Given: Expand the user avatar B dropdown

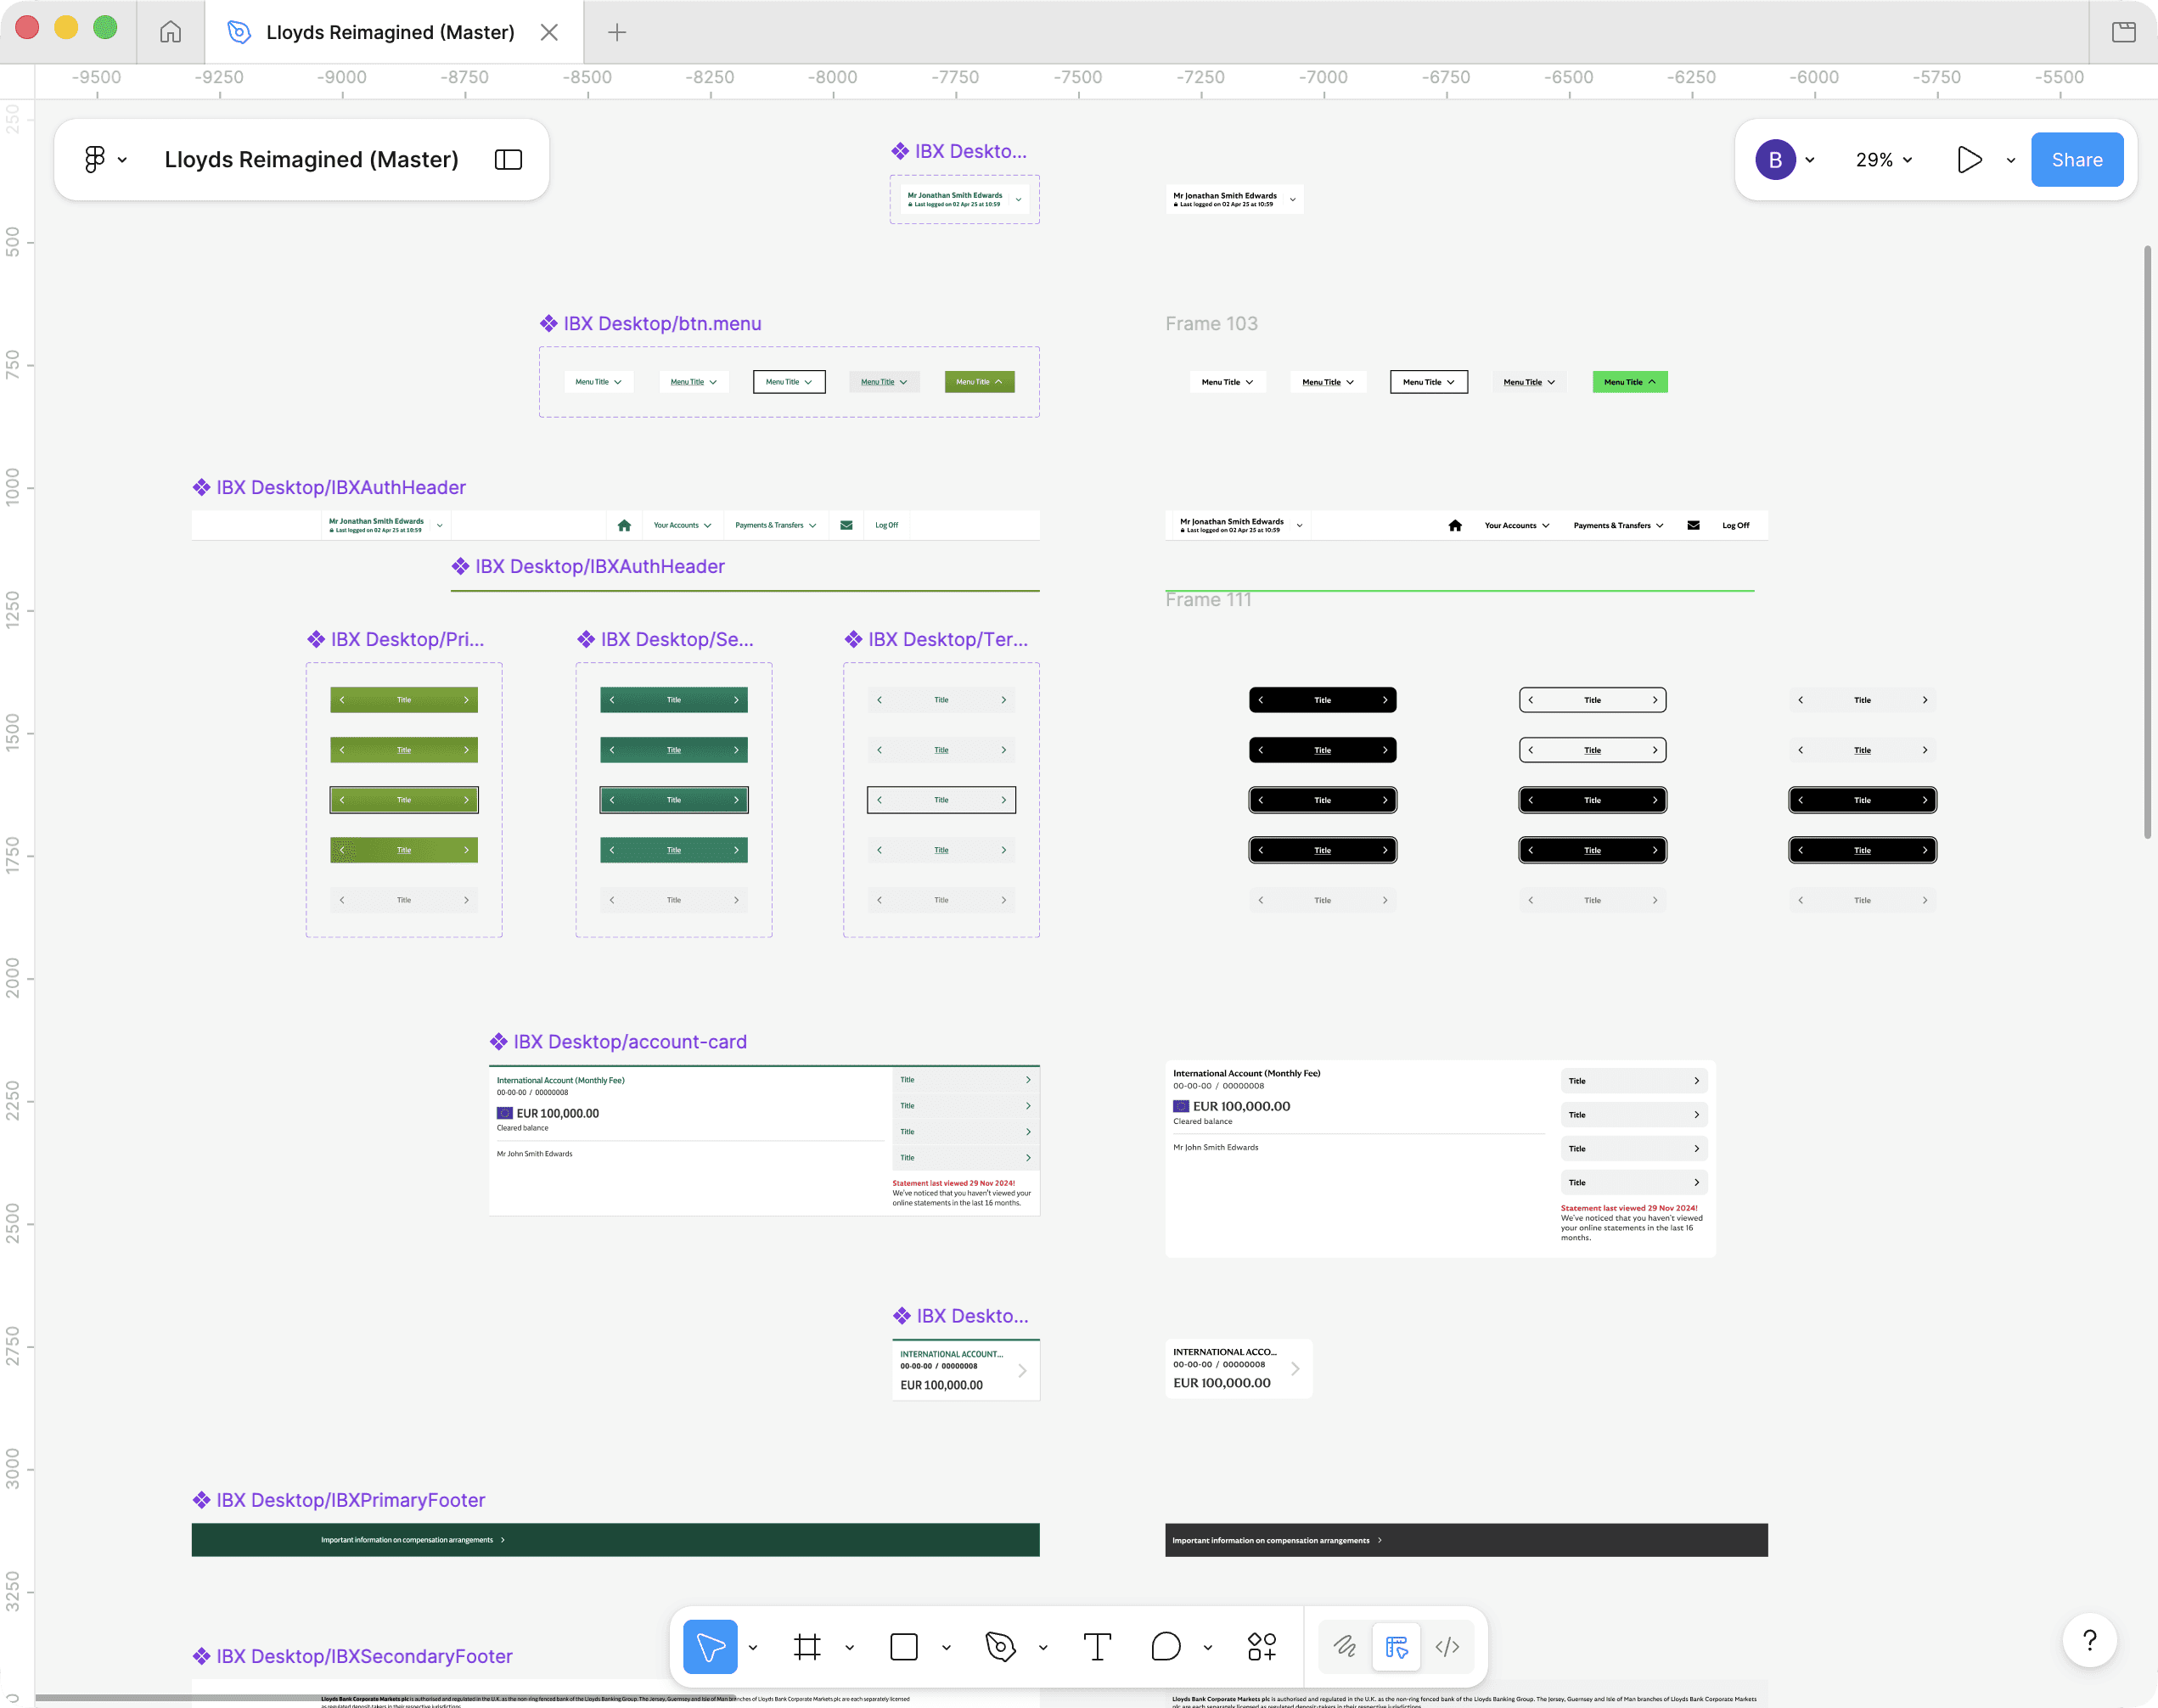Looking at the screenshot, I should (1809, 160).
